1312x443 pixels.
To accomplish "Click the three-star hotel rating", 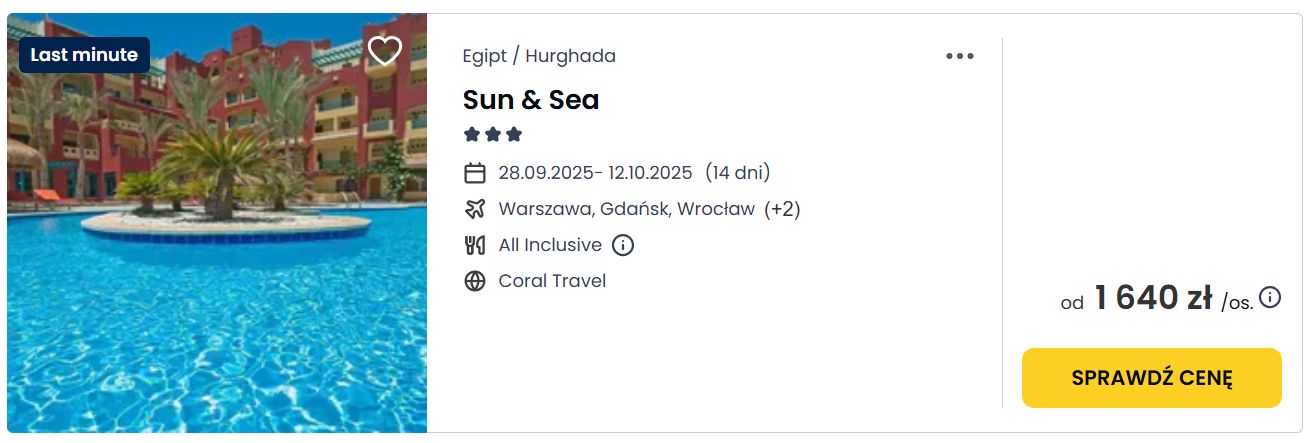I will (x=493, y=134).
